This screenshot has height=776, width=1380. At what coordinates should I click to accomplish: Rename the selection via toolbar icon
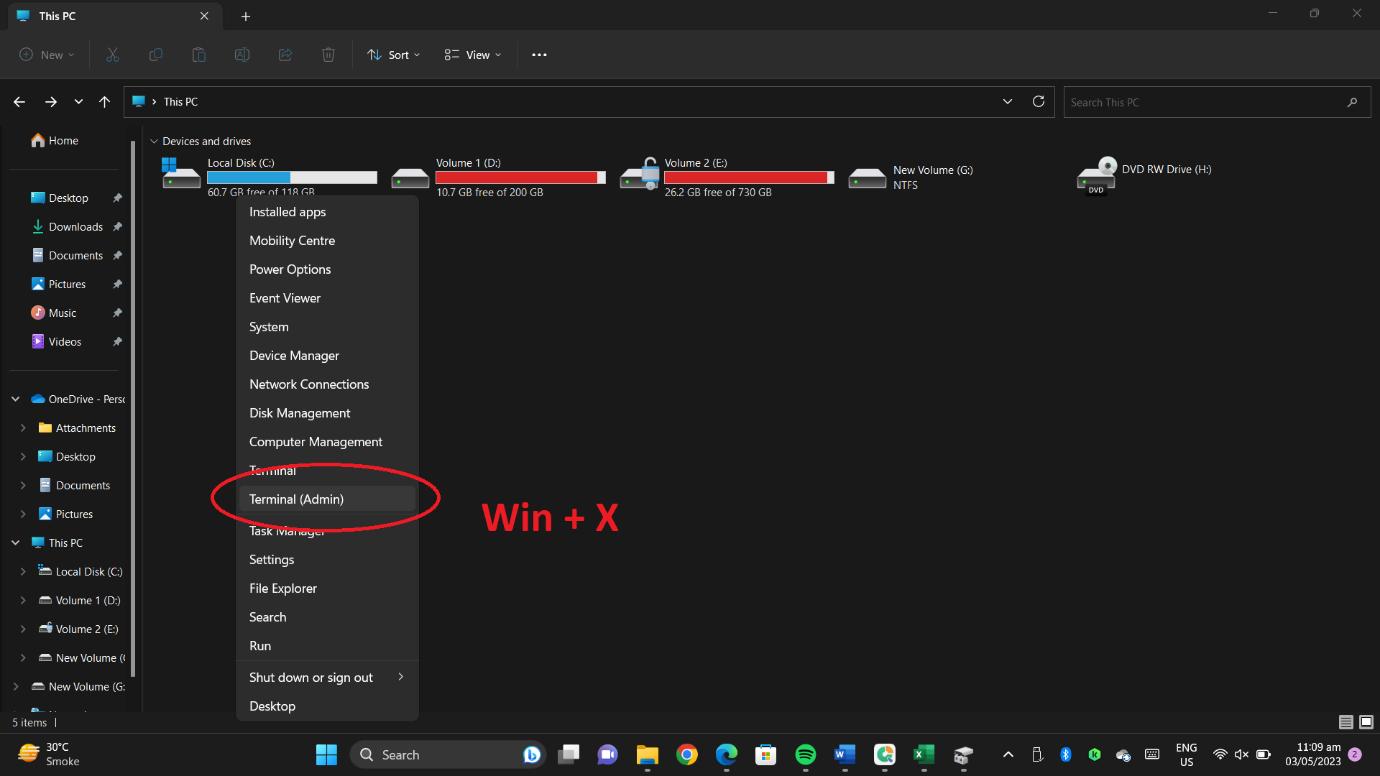click(x=242, y=55)
